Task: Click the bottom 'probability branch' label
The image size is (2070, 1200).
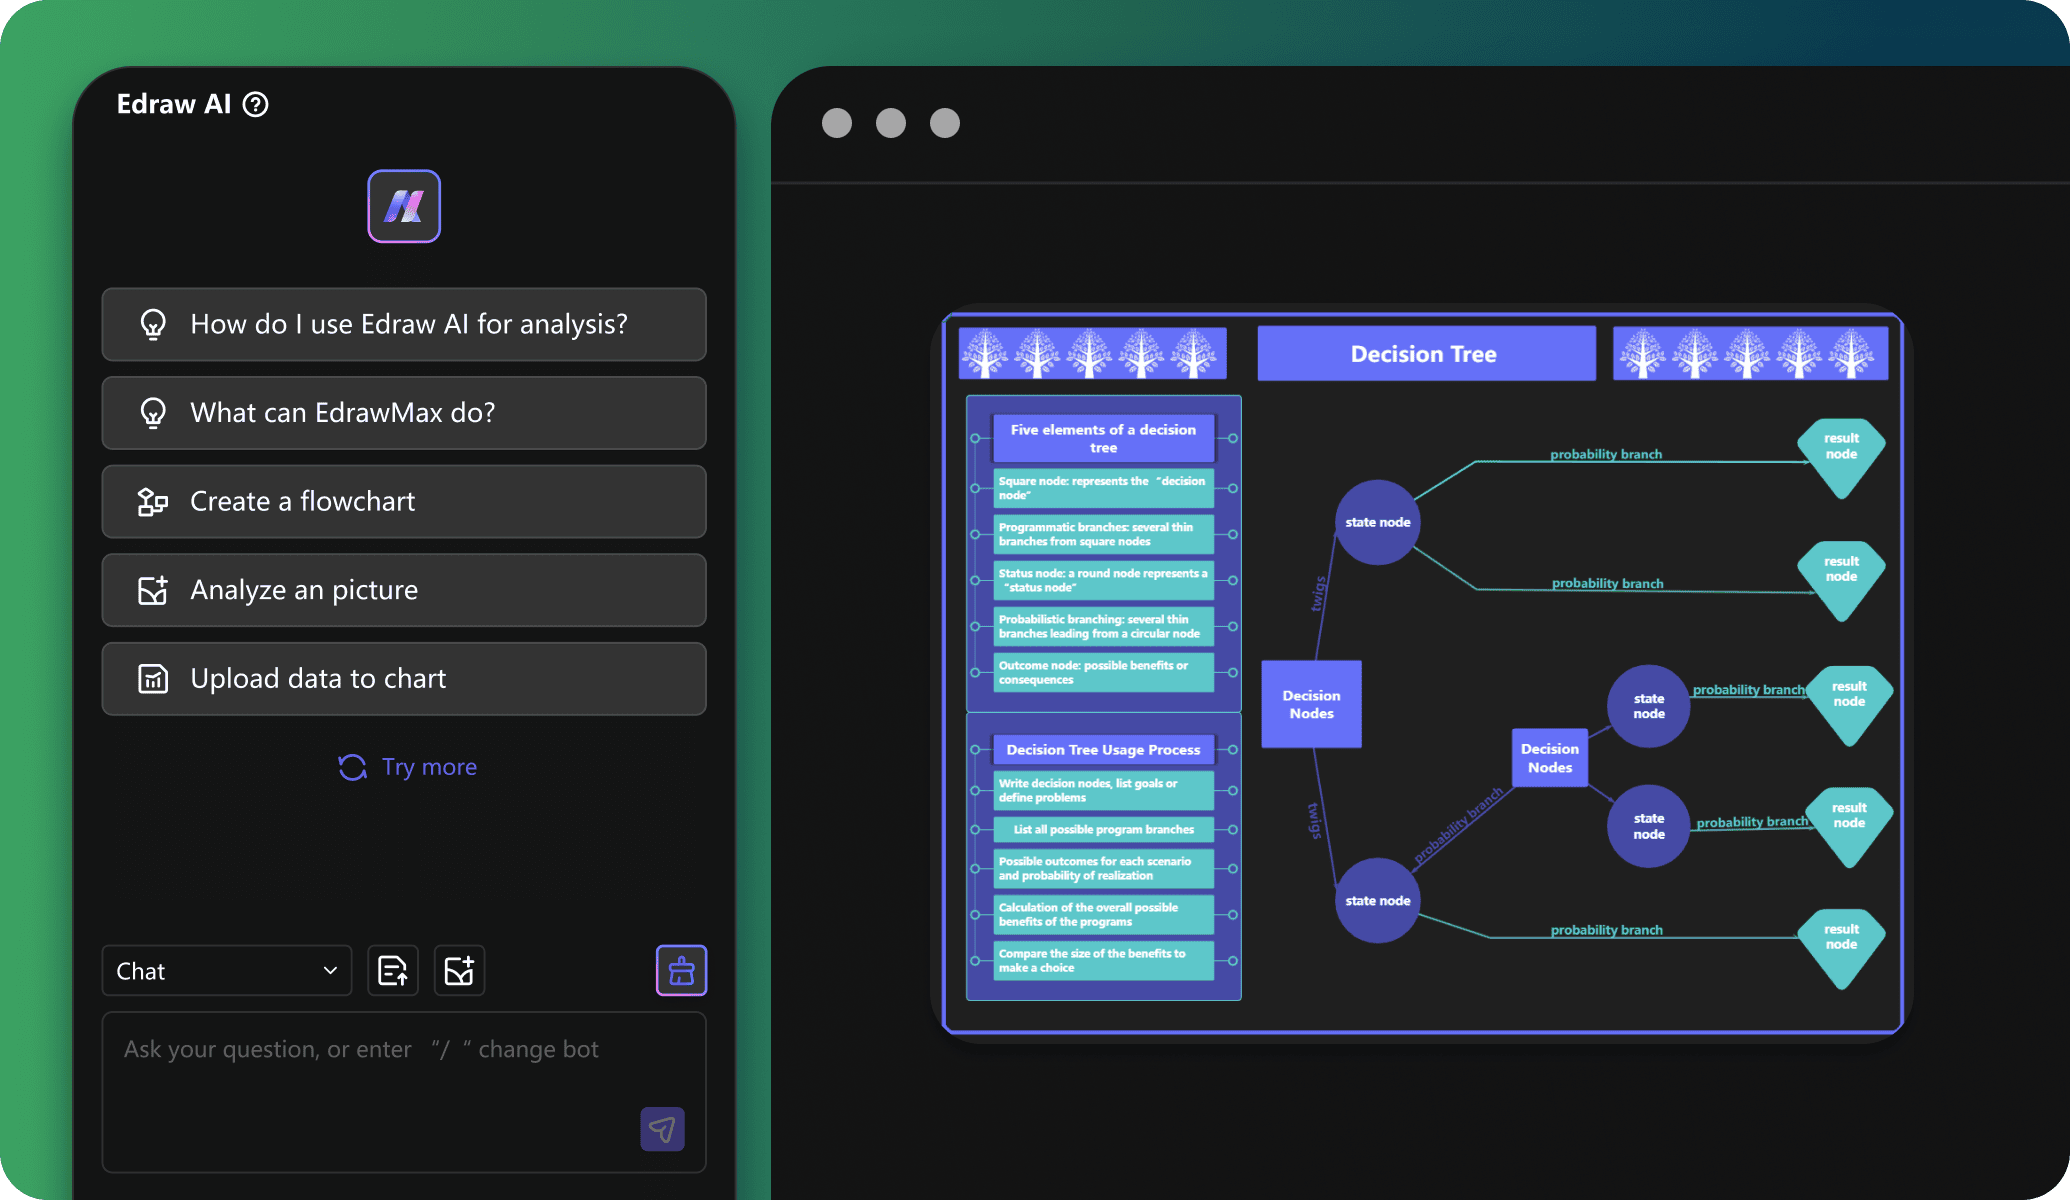Action: [x=1606, y=930]
